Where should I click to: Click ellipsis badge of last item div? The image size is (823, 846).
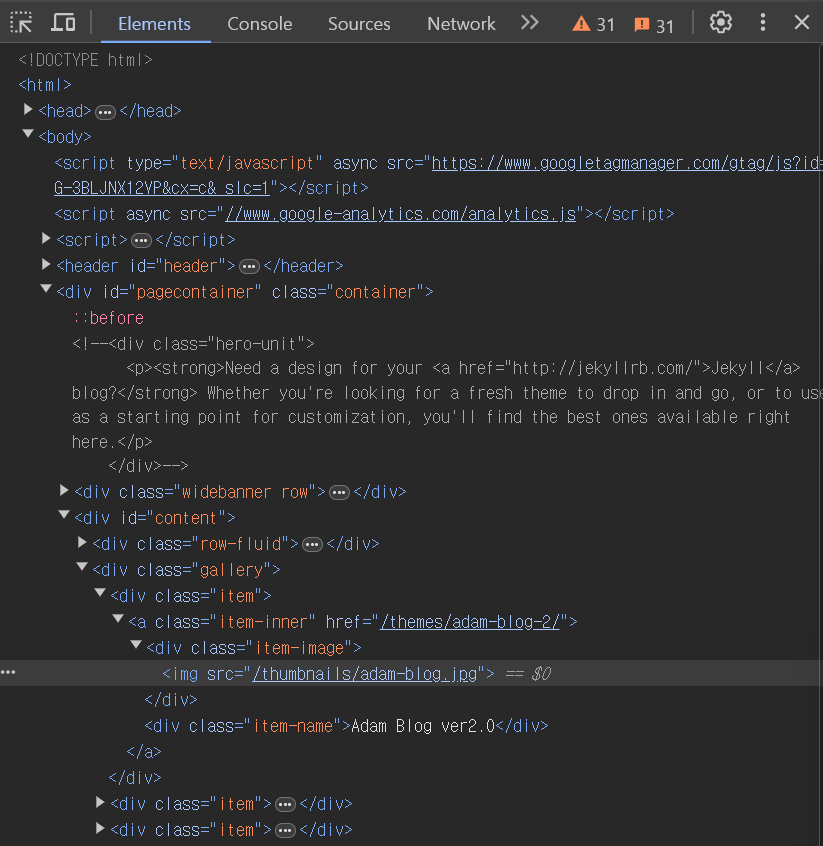tap(285, 831)
